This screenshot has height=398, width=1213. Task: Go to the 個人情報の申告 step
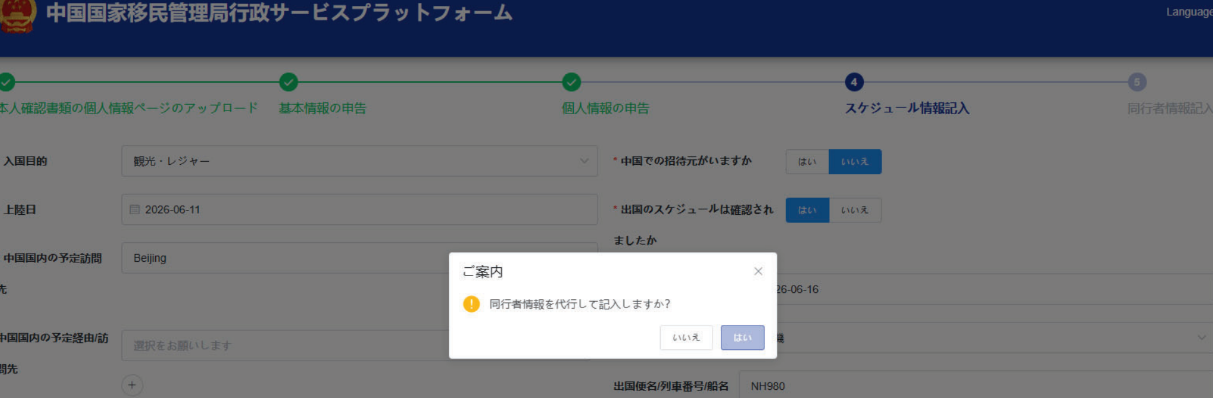605,108
